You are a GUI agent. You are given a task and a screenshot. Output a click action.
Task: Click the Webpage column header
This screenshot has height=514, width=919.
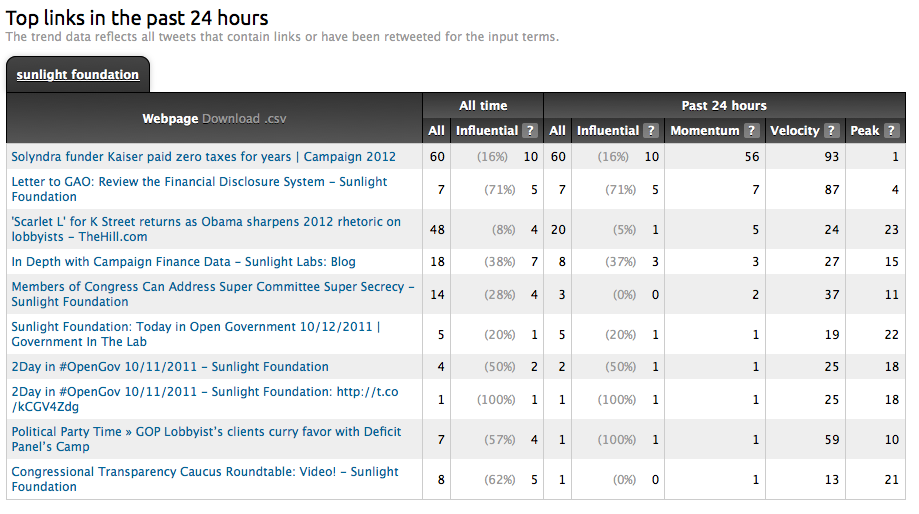click(x=170, y=118)
